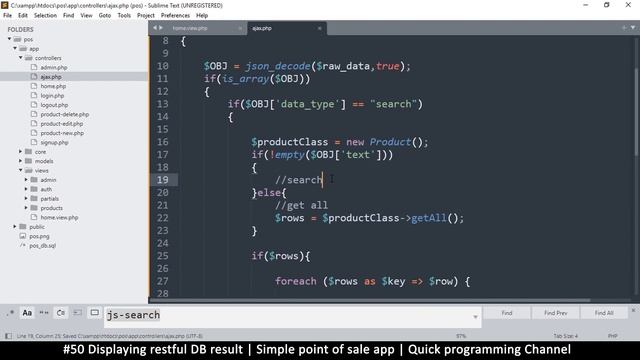Open login.php in the sidebar
640x360 pixels.
[52, 96]
